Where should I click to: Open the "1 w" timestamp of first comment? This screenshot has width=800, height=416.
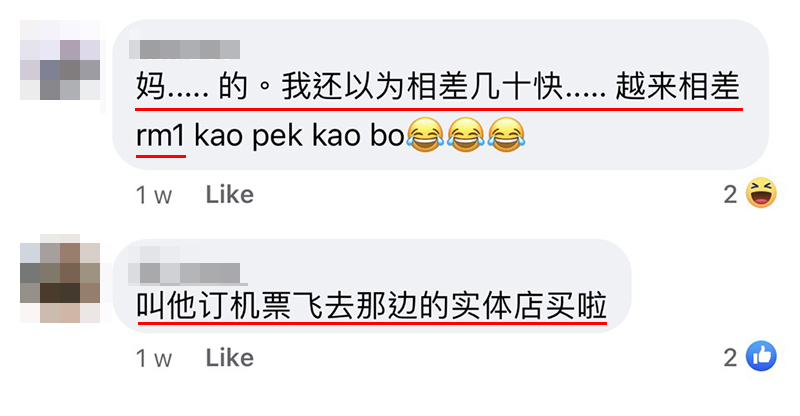click(x=154, y=195)
